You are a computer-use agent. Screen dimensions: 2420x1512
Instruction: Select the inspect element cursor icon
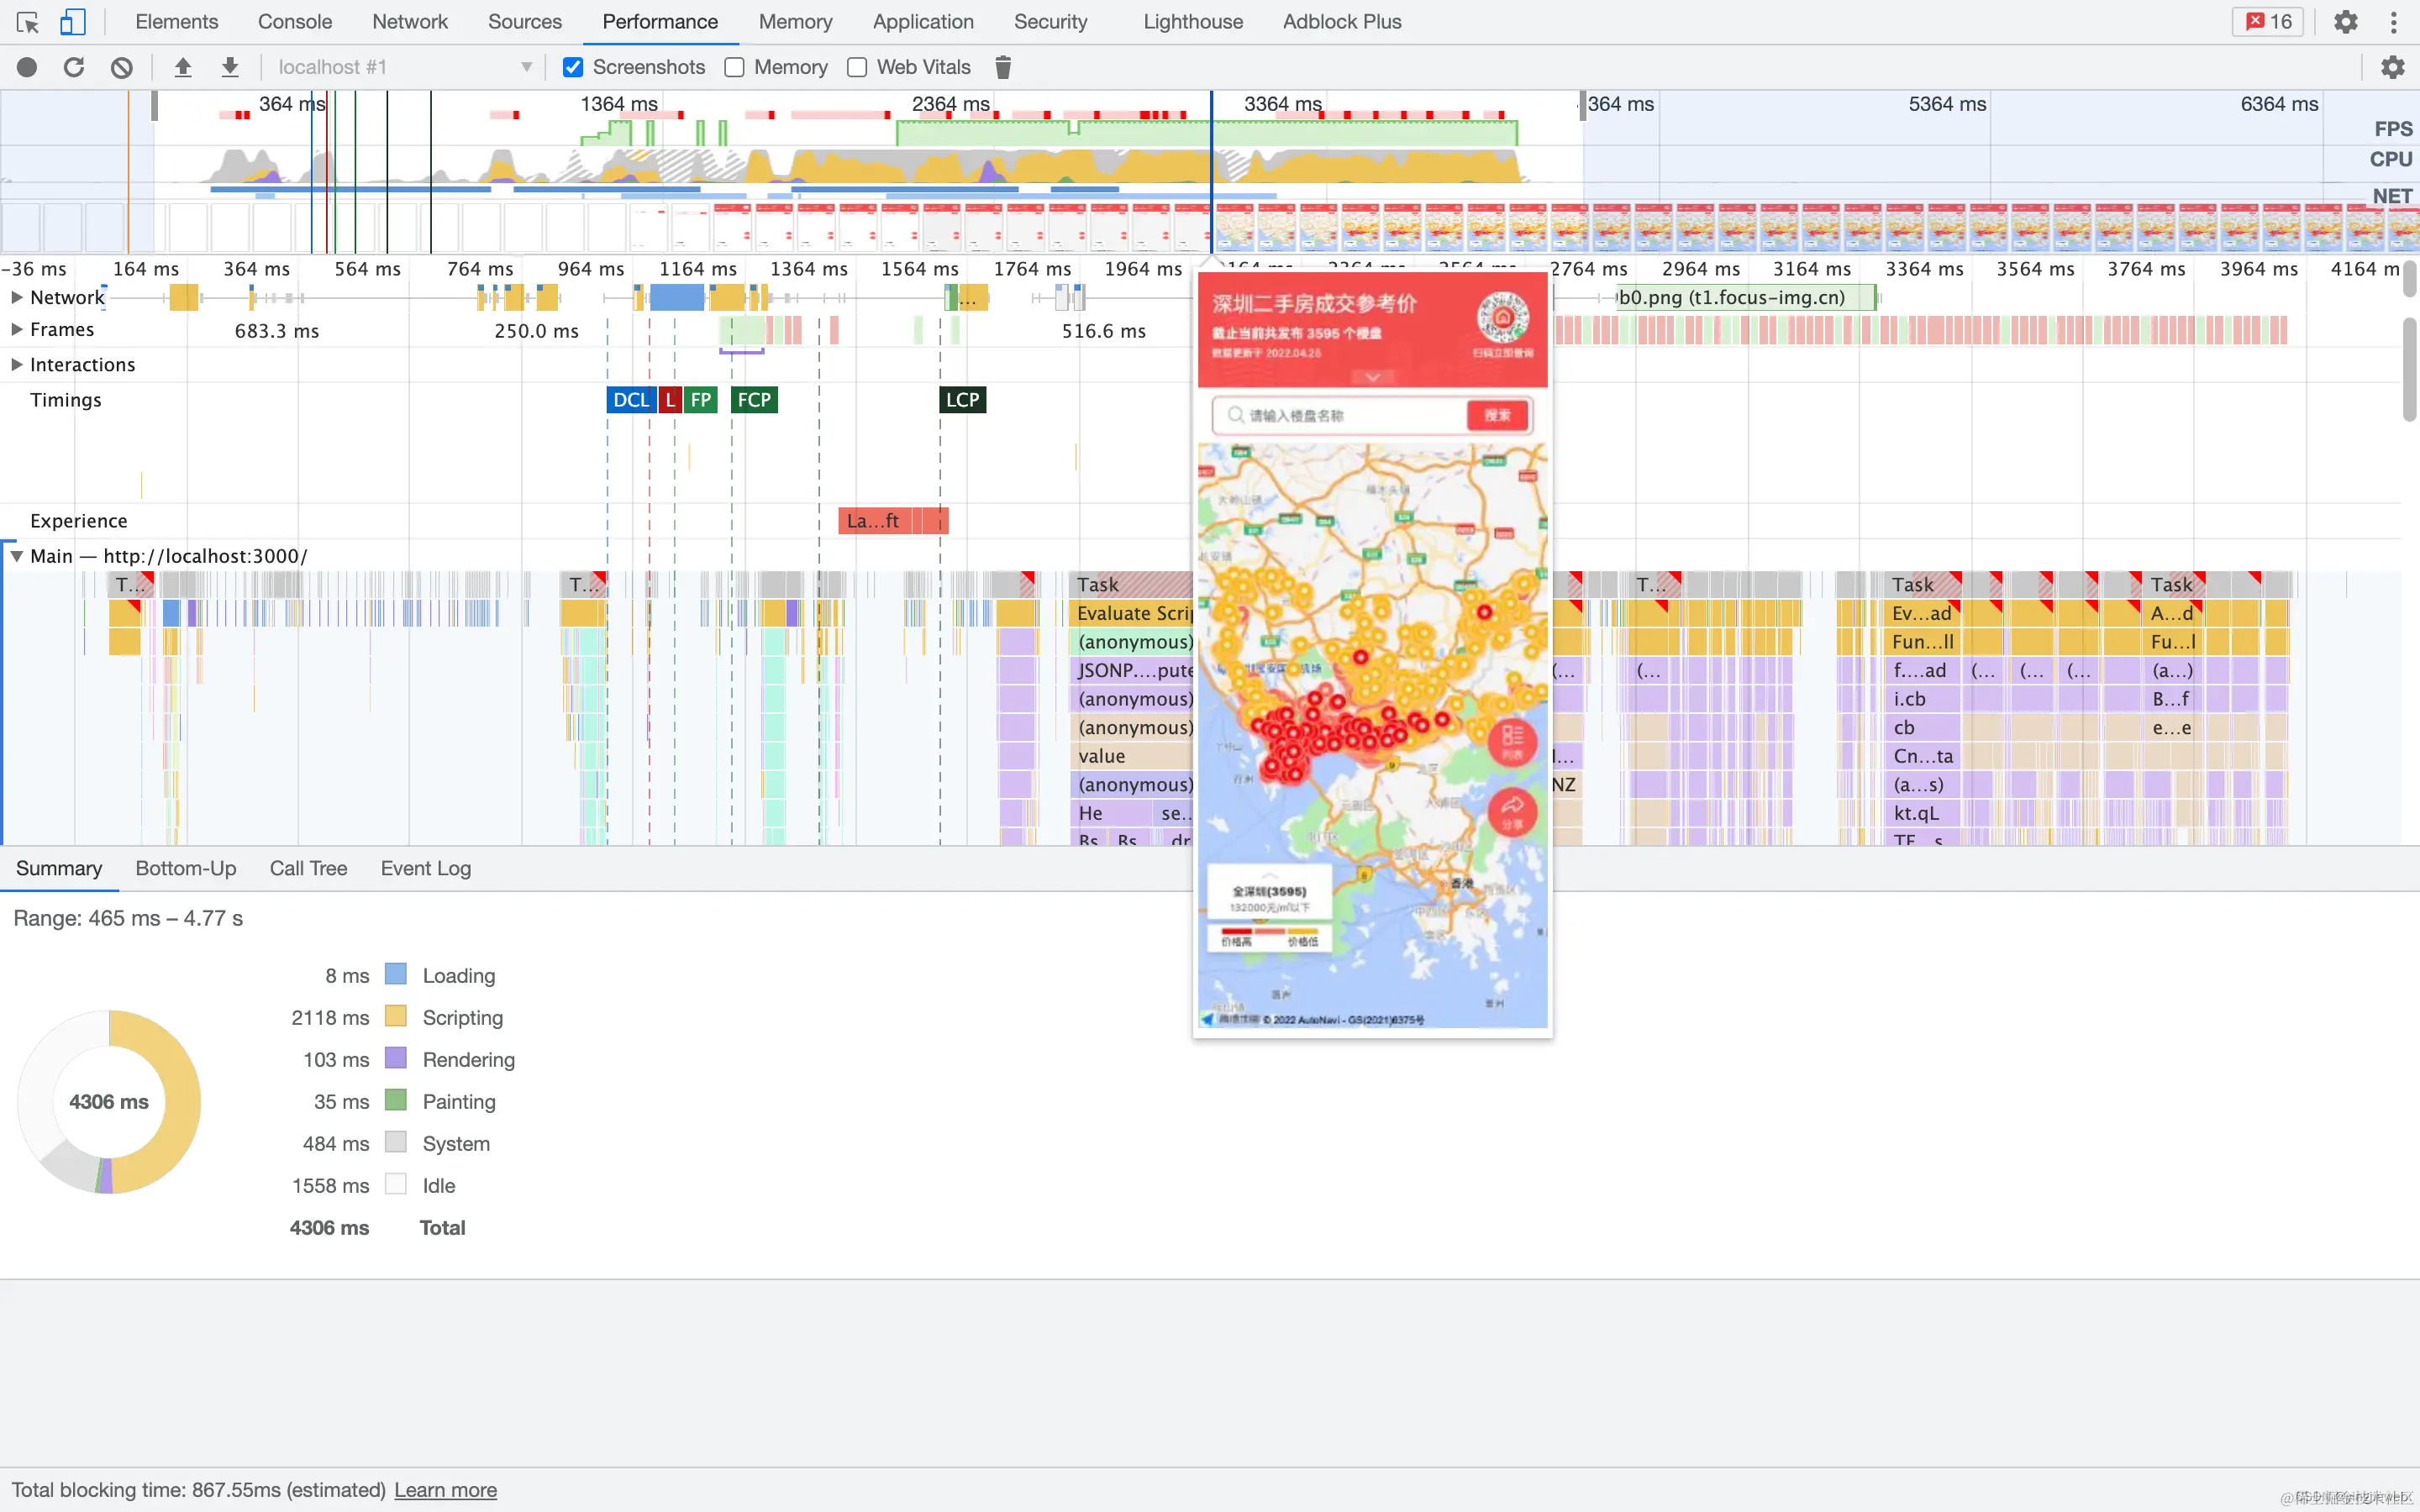tap(27, 22)
